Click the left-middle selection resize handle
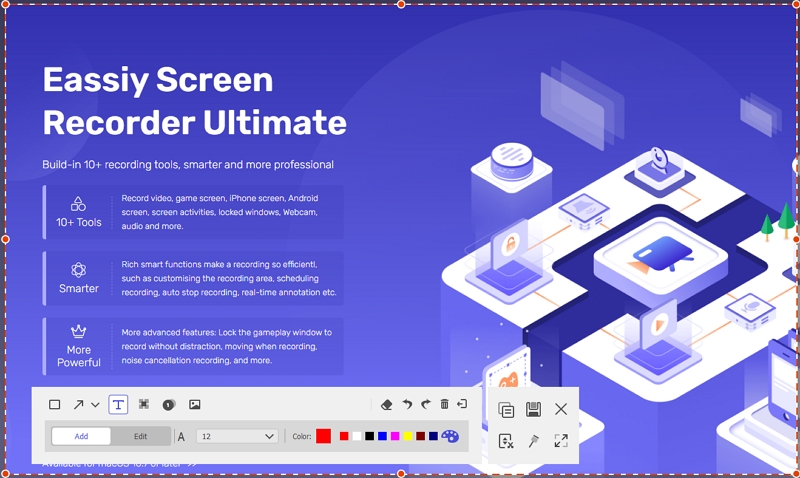The image size is (800, 478). 5,239
